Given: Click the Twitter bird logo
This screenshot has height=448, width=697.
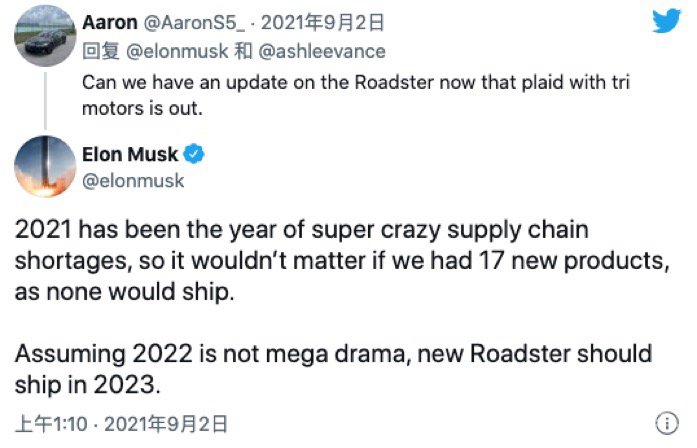Looking at the screenshot, I should pyautogui.click(x=666, y=20).
